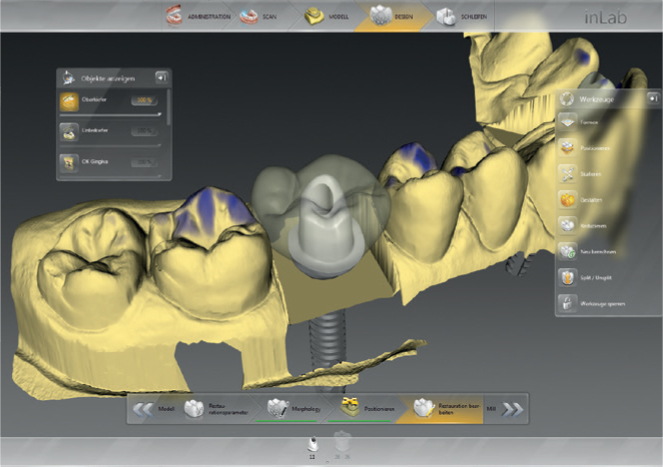663x467 pixels.
Task: Toggle Oberkiefer visibility icon
Action: 69,101
